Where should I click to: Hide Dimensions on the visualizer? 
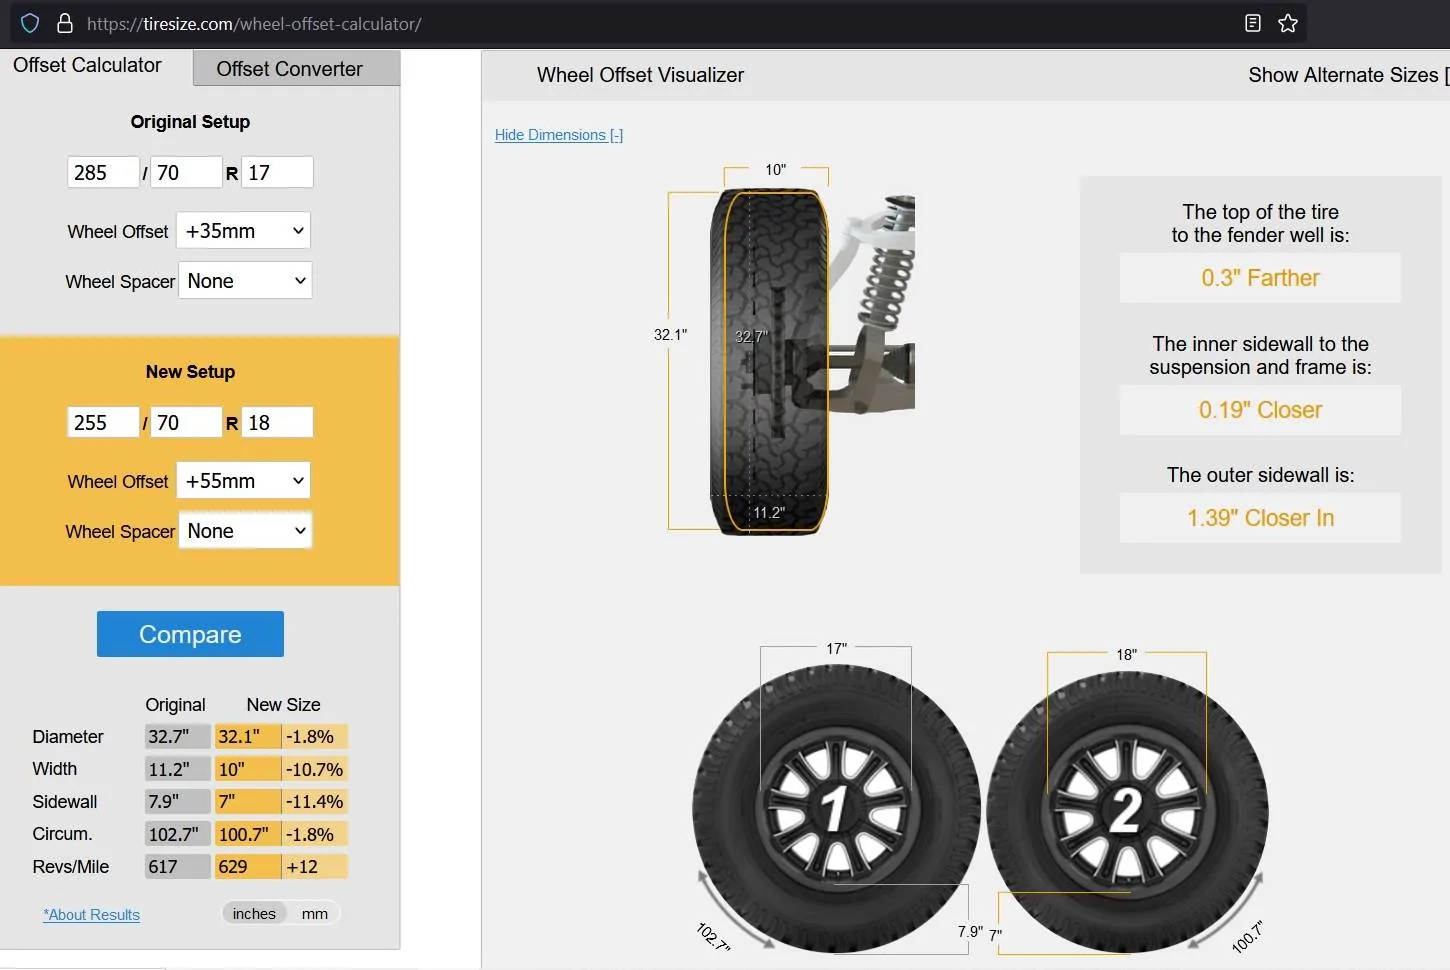pyautogui.click(x=559, y=135)
